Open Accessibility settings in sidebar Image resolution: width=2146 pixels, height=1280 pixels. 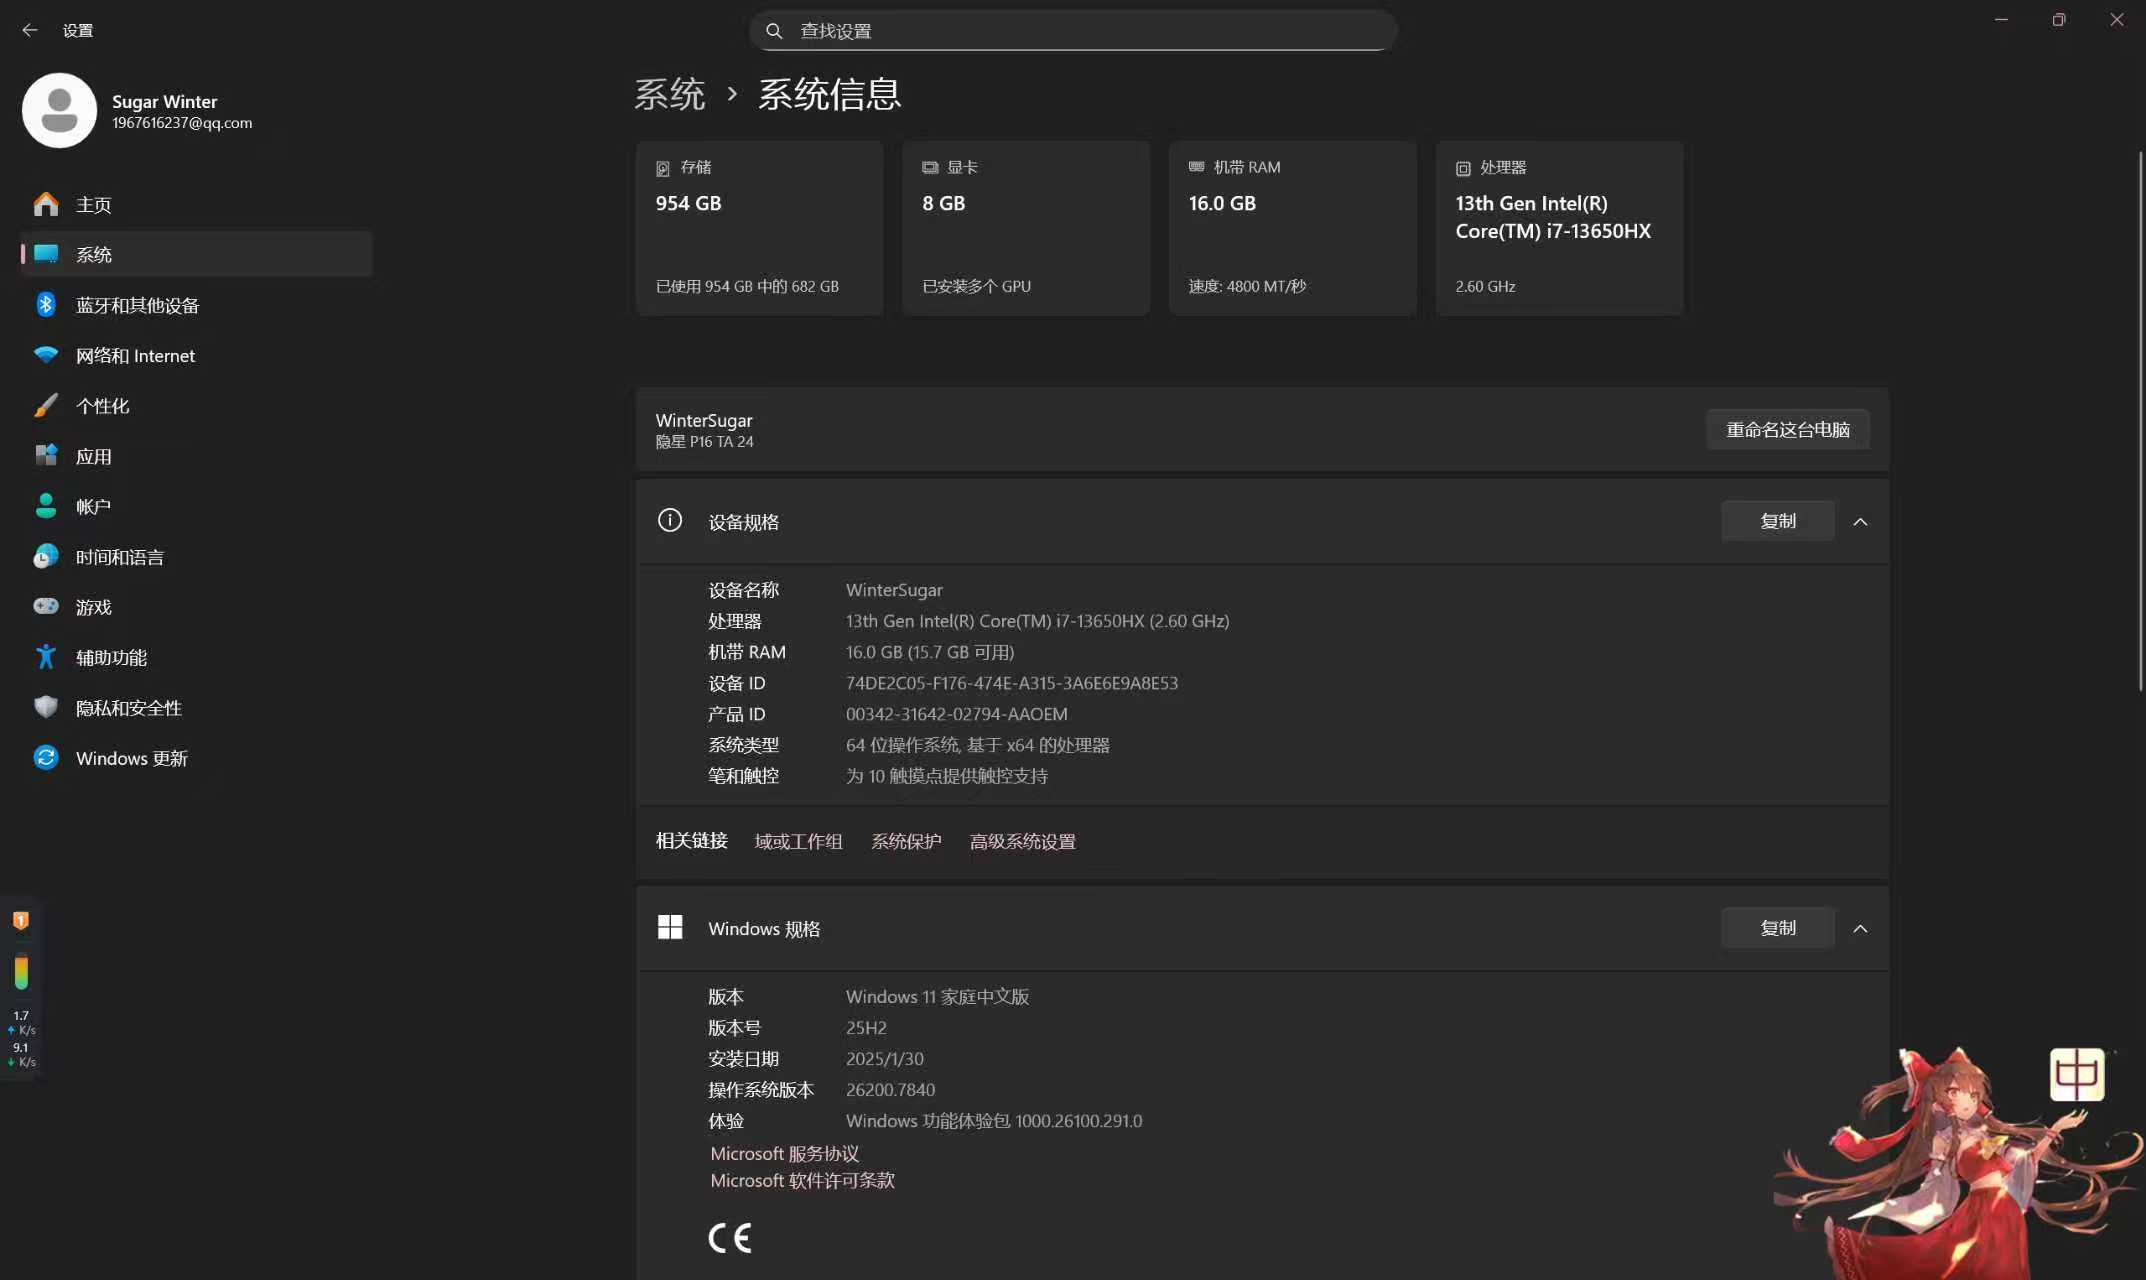tap(111, 657)
